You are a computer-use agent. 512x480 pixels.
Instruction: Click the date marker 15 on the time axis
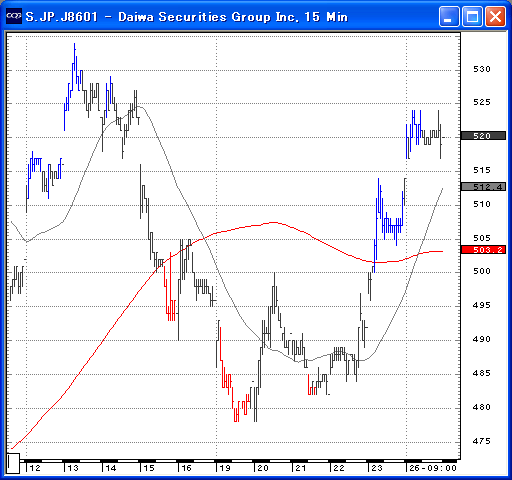coord(149,468)
